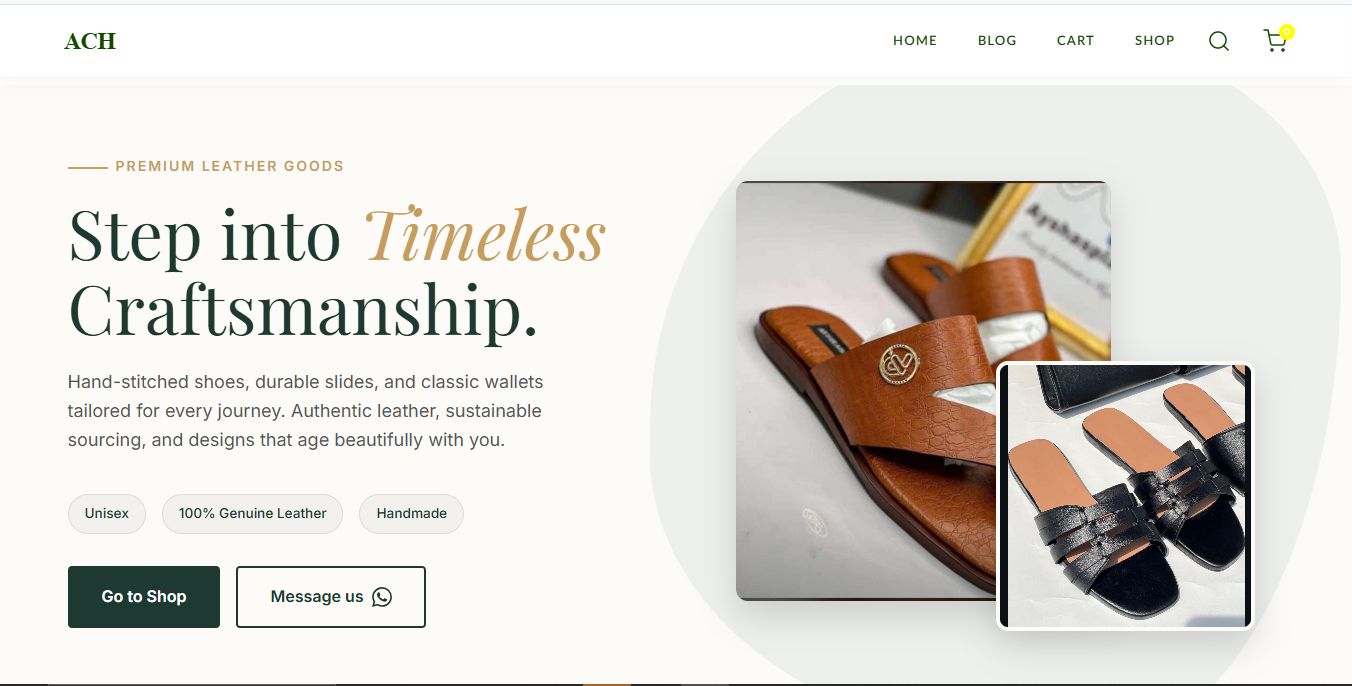Click the PREMIUM LEATHER GOODS label
Image resolution: width=1352 pixels, height=686 pixels.
[x=229, y=166]
